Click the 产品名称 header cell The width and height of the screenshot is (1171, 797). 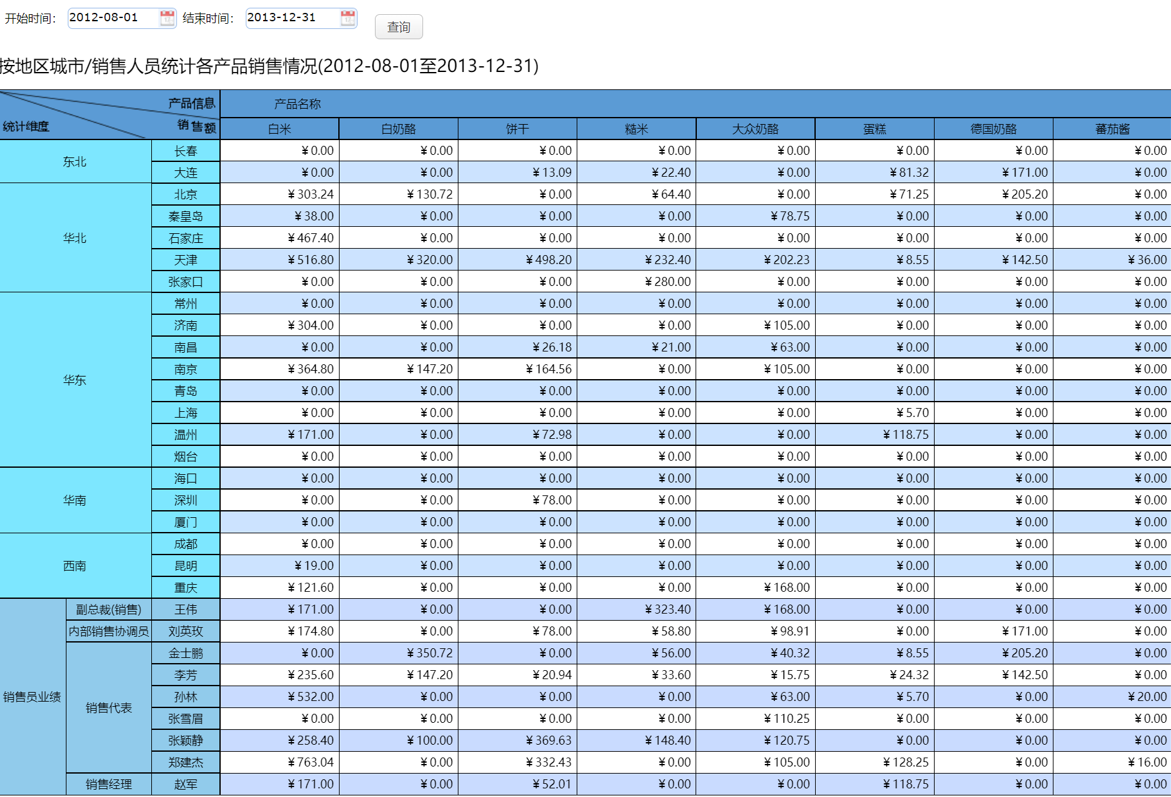pyautogui.click(x=696, y=104)
